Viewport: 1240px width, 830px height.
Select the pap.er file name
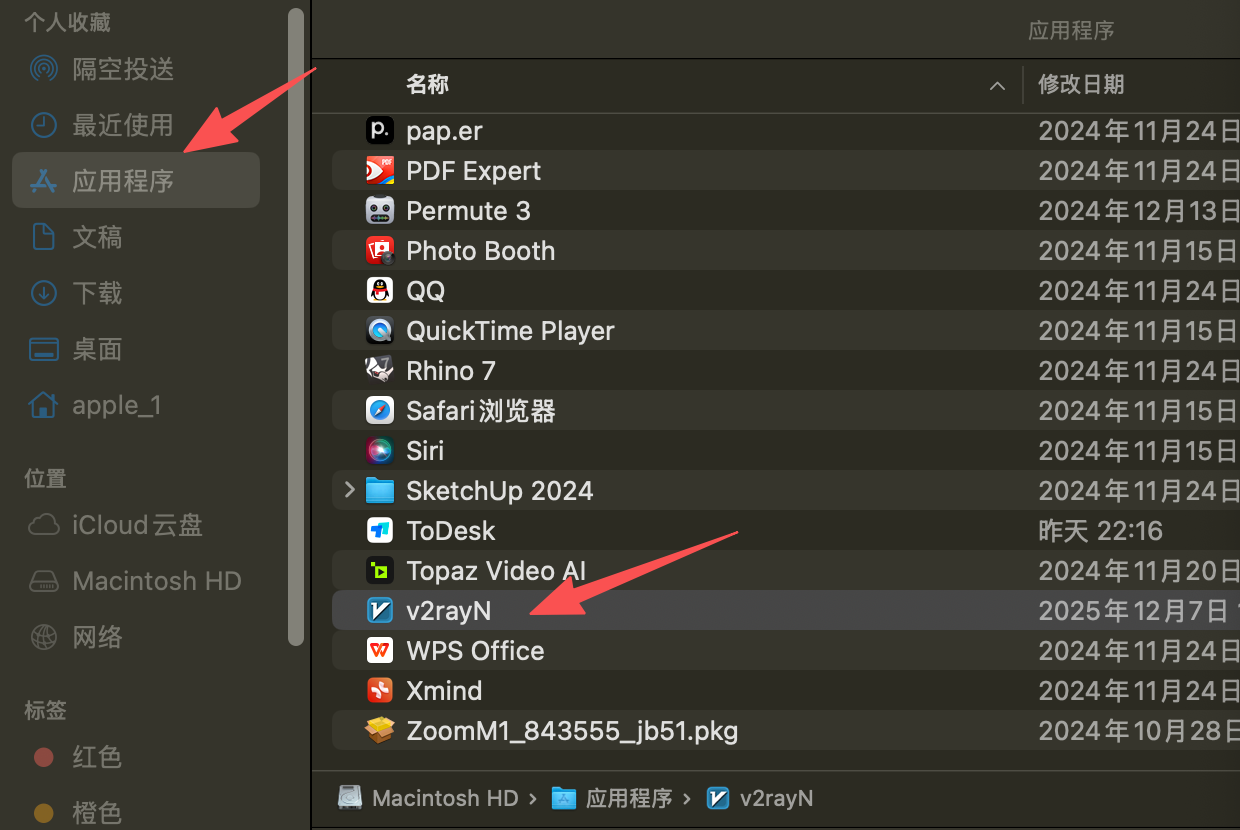point(444,131)
